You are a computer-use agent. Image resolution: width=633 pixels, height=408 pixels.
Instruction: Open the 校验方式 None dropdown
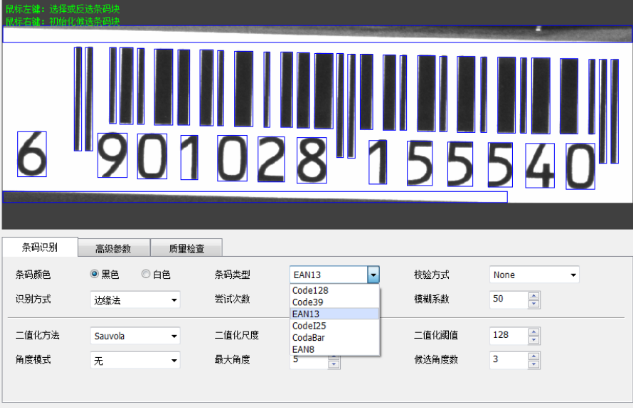pyautogui.click(x=534, y=275)
